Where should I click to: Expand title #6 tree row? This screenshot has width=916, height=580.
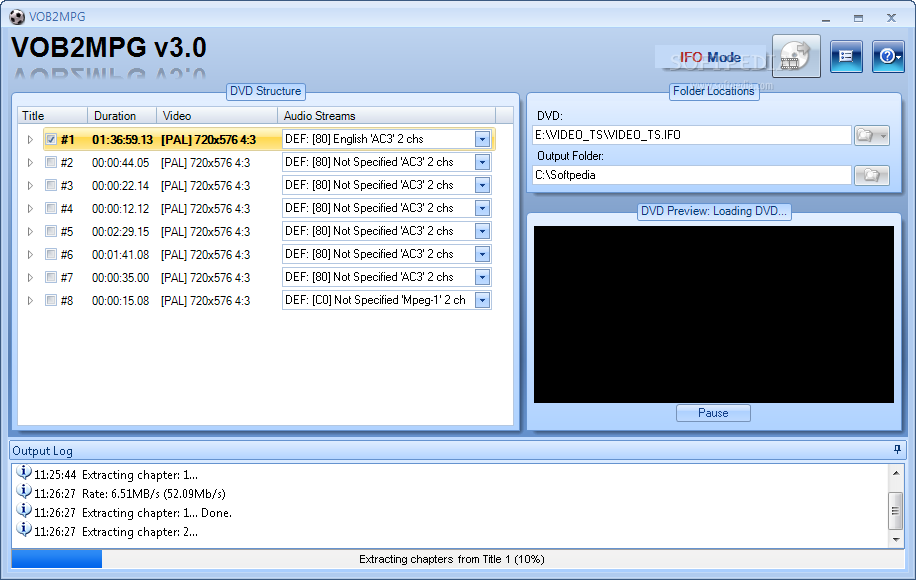[x=30, y=254]
